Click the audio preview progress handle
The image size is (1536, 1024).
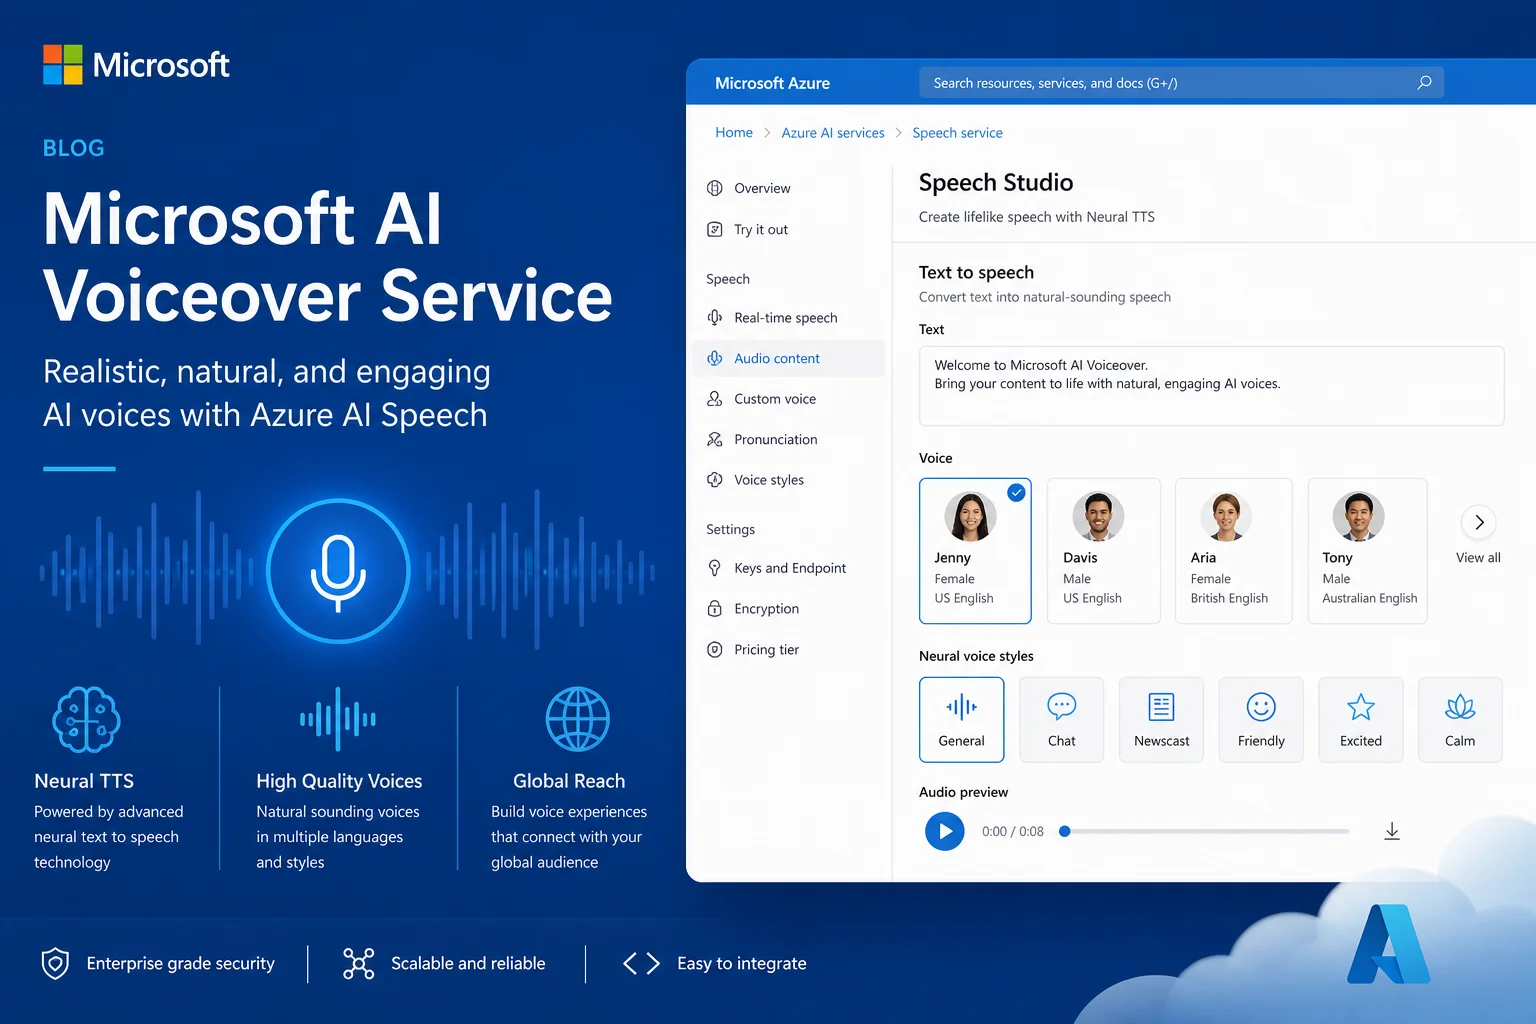pyautogui.click(x=1065, y=831)
